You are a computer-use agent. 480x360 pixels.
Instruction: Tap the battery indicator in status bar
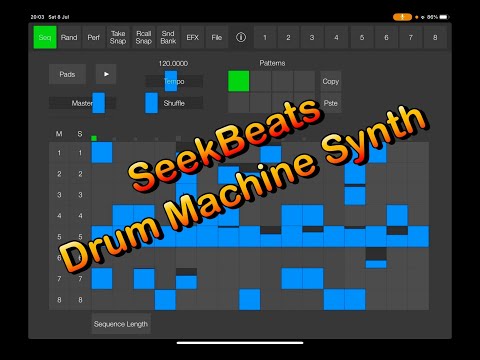pos(444,17)
